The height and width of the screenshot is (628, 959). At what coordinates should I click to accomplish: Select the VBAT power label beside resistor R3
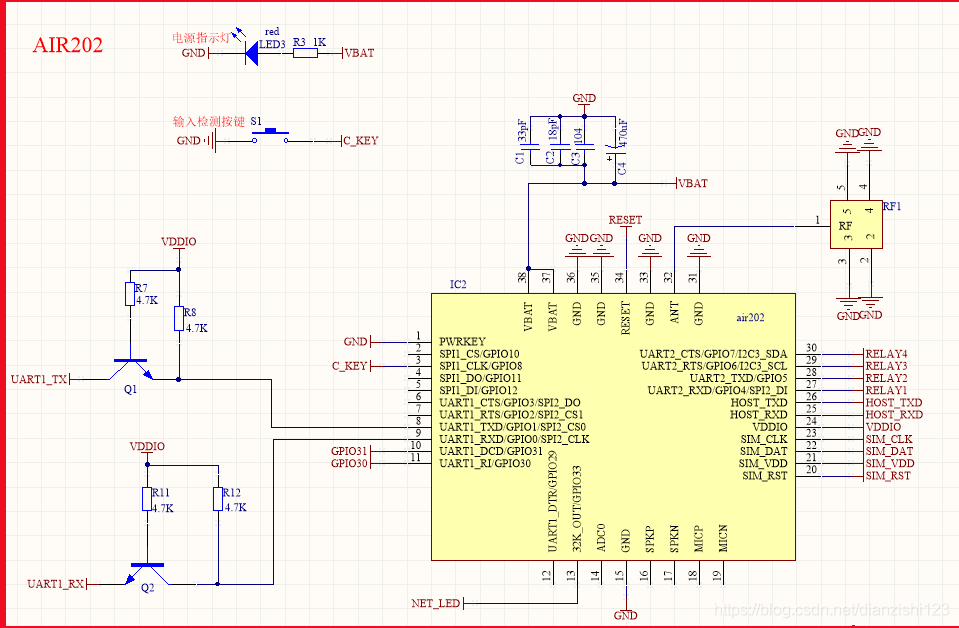(x=360, y=53)
